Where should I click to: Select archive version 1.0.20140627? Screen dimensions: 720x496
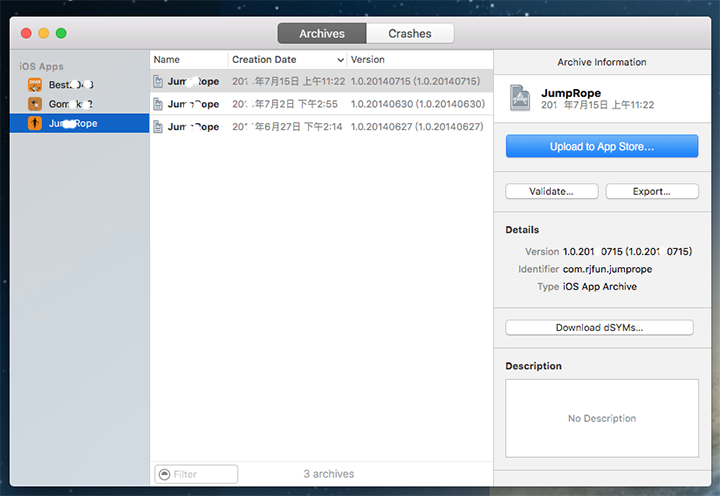tap(417, 127)
